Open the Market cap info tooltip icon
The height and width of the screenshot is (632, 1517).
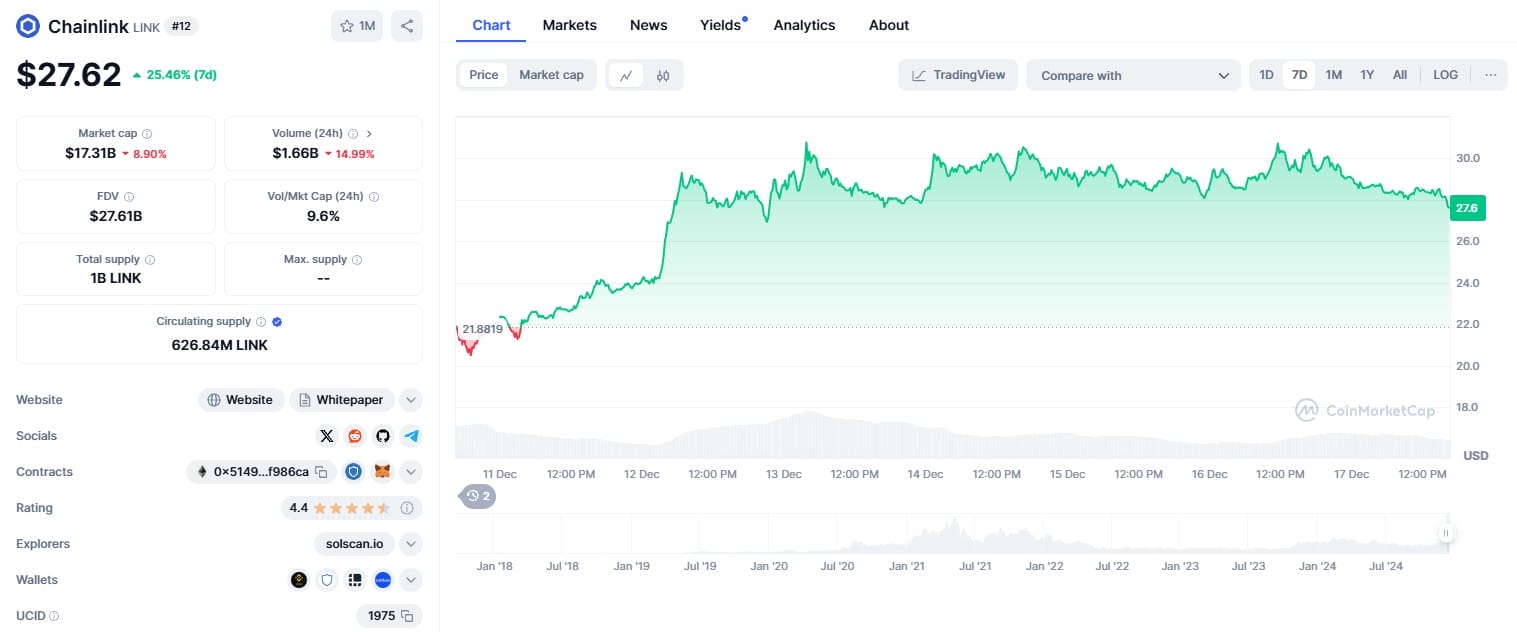(x=147, y=133)
